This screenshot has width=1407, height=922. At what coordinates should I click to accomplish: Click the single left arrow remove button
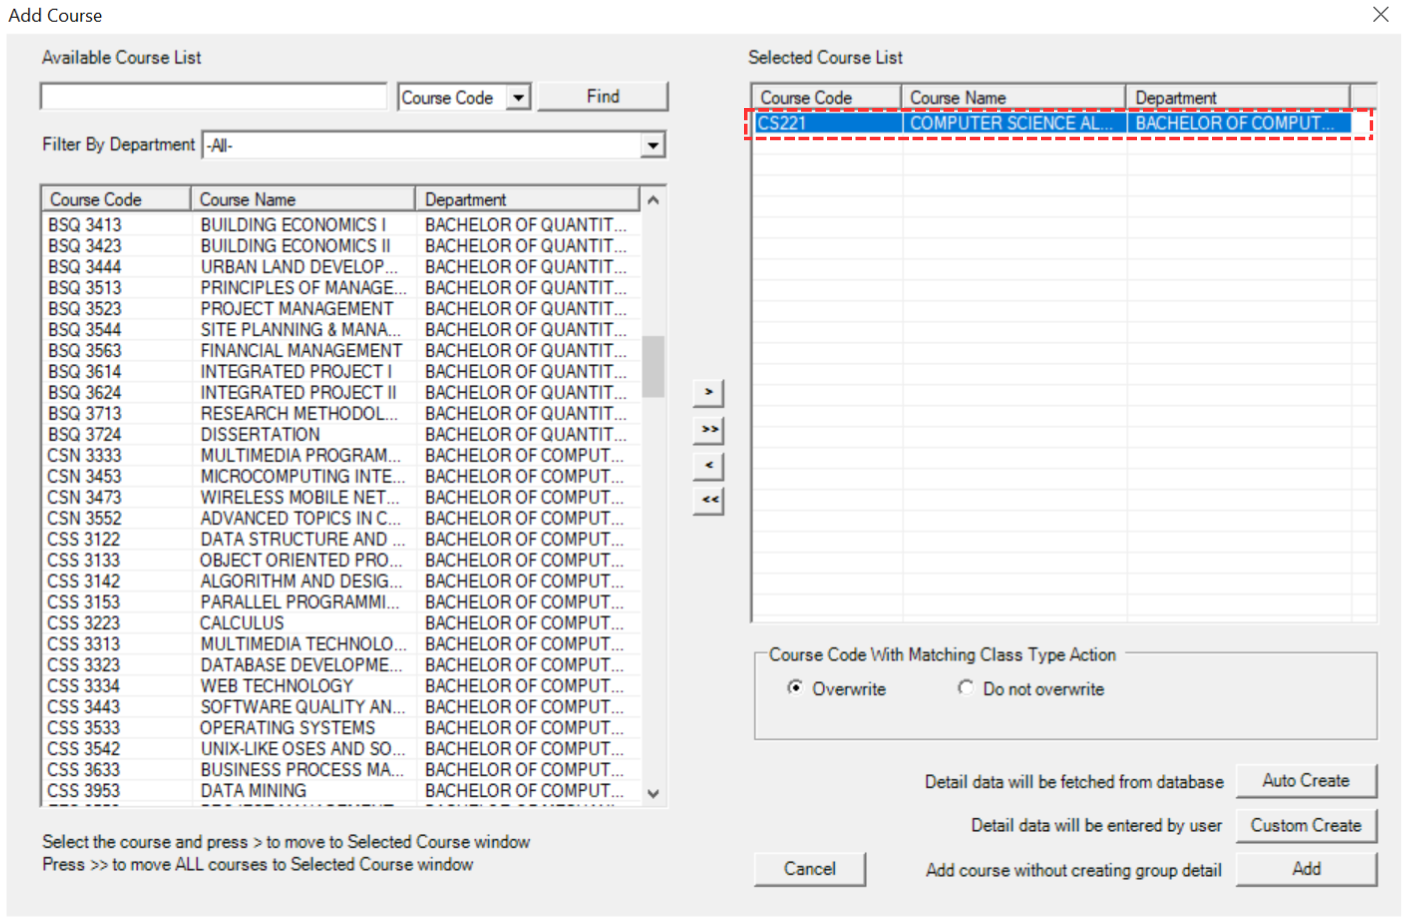[x=708, y=465]
